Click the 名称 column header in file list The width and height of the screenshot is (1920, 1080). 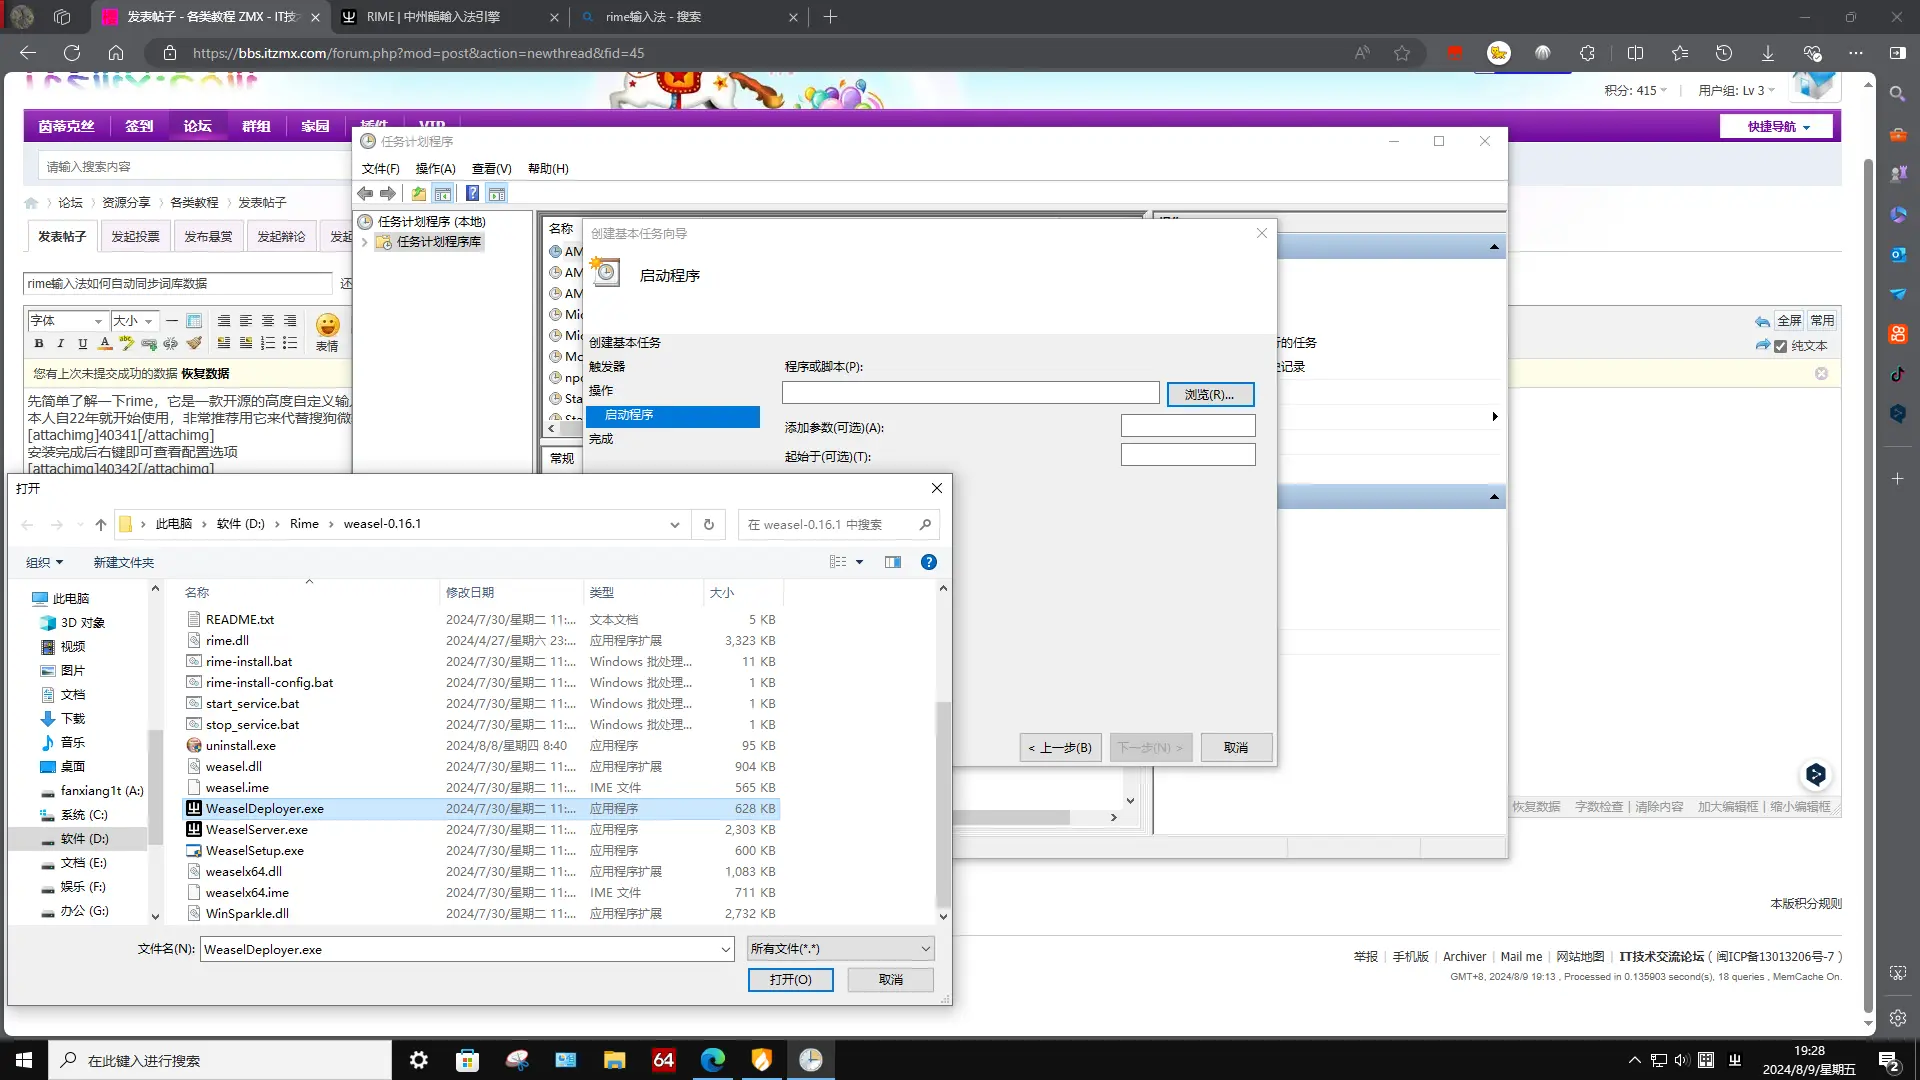click(x=310, y=593)
